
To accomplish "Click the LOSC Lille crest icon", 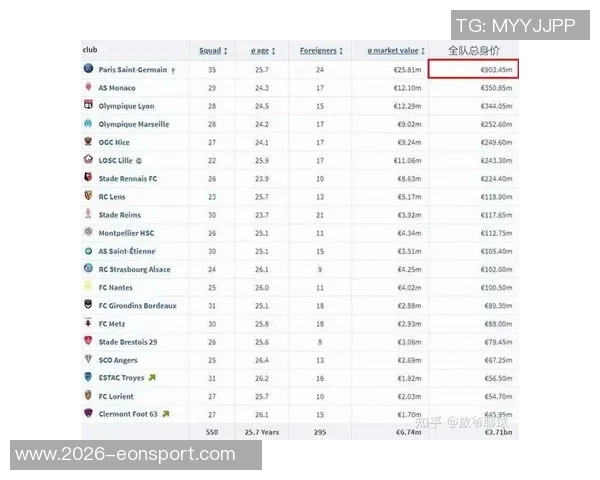I will (89, 160).
